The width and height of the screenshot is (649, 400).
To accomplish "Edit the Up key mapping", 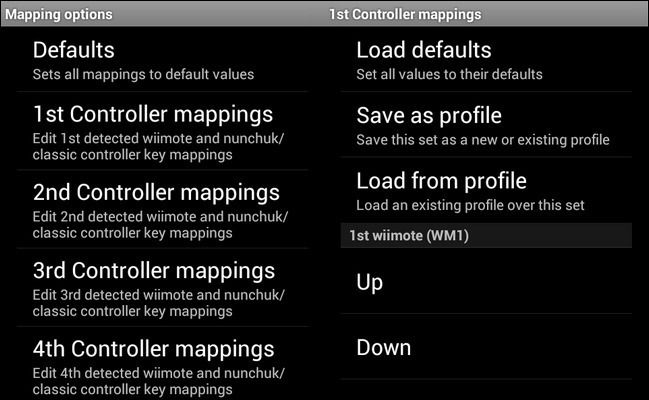I will pyautogui.click(x=370, y=283).
